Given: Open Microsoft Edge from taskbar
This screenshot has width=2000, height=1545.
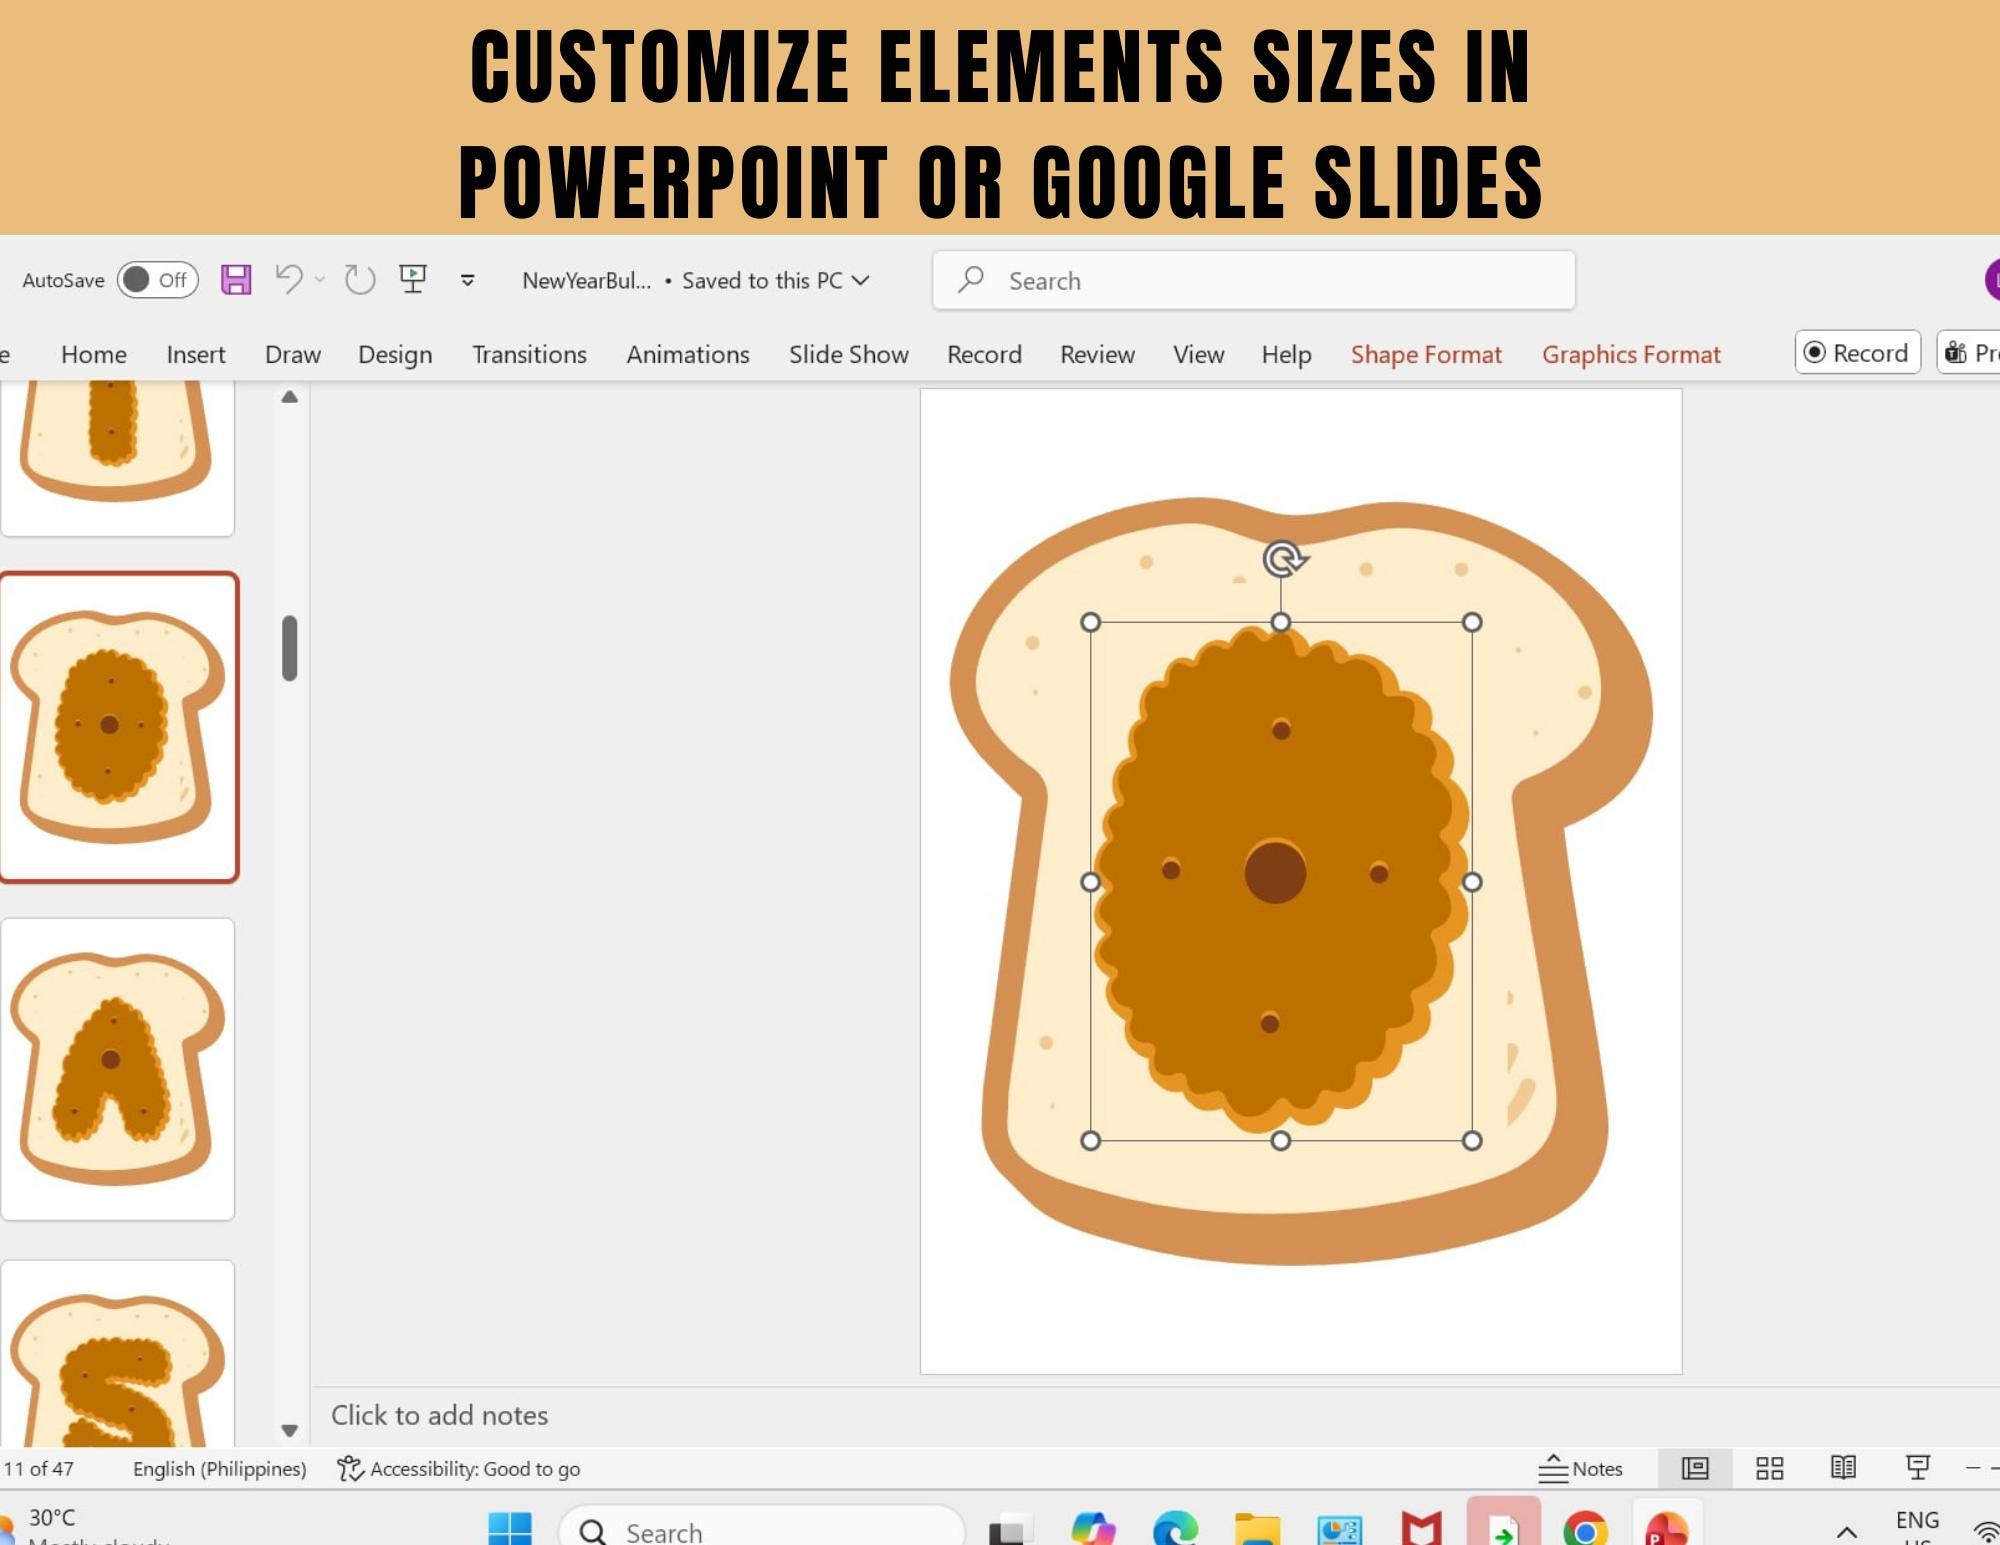Looking at the screenshot, I should tap(1175, 1529).
